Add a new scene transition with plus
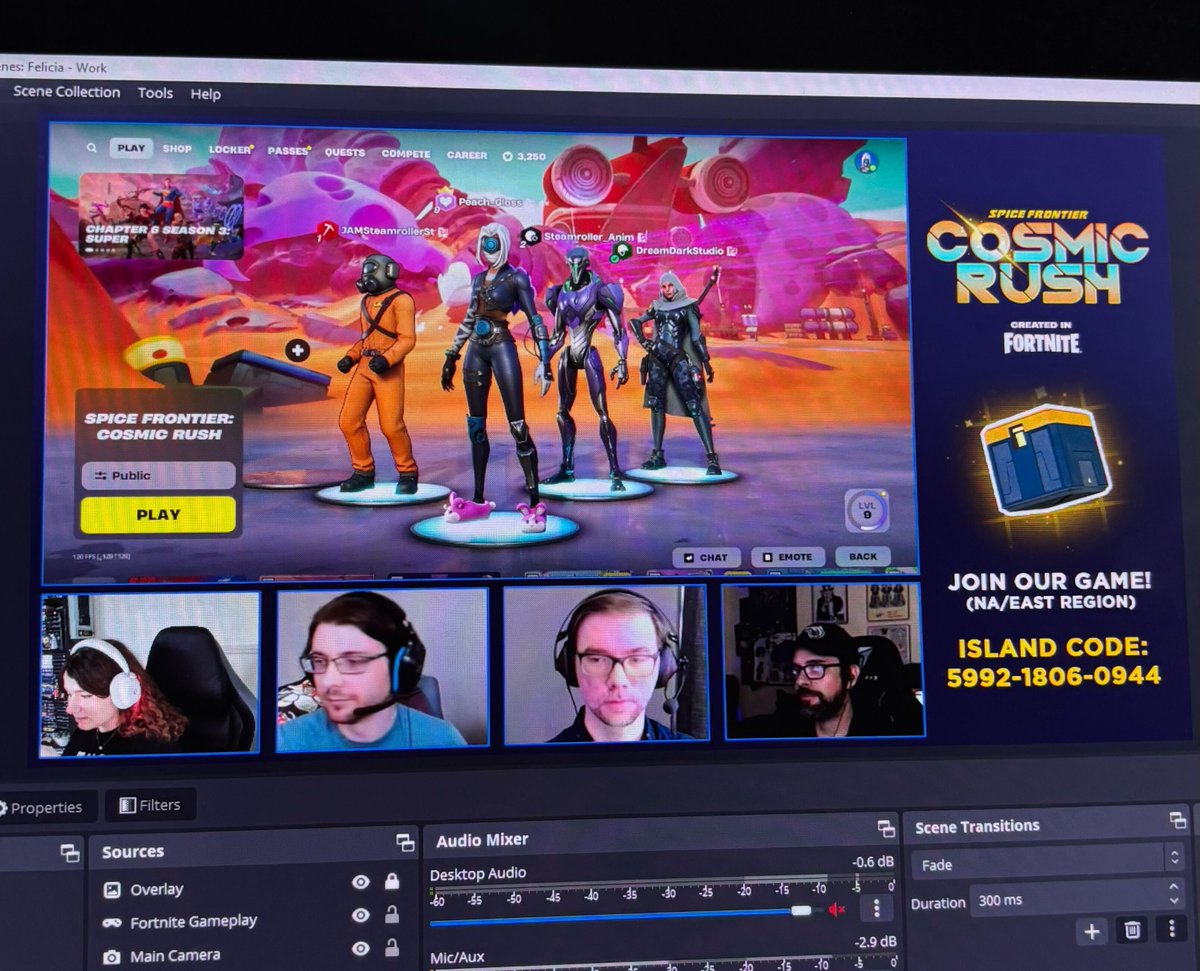Screen dimensions: 1200x971 click(1092, 931)
